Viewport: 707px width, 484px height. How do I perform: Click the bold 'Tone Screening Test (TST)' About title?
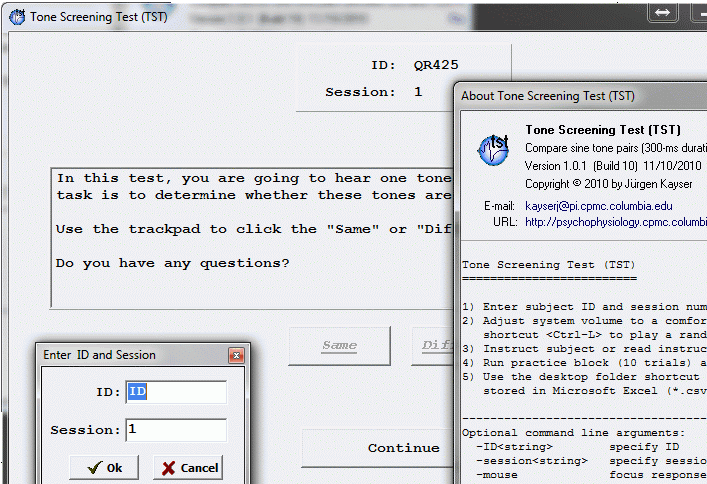(x=603, y=130)
